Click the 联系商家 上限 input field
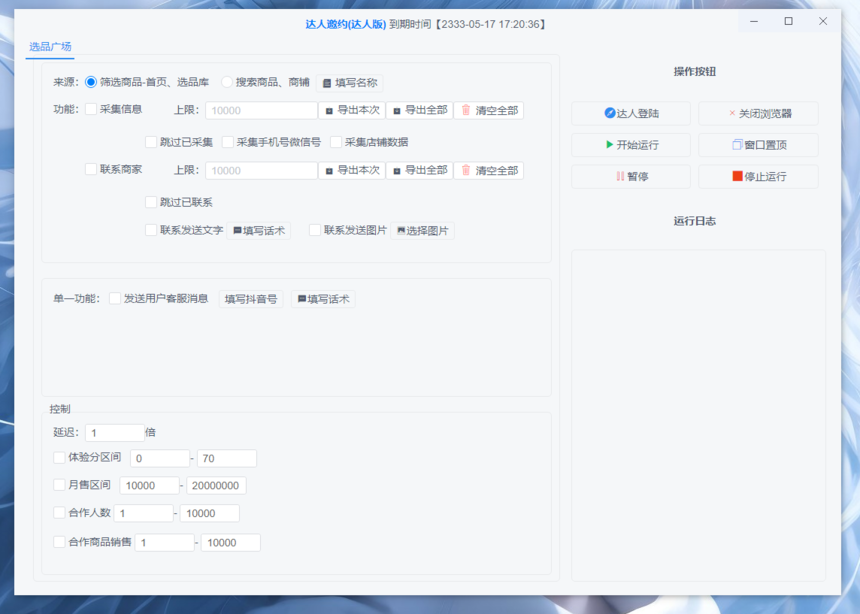 point(261,171)
